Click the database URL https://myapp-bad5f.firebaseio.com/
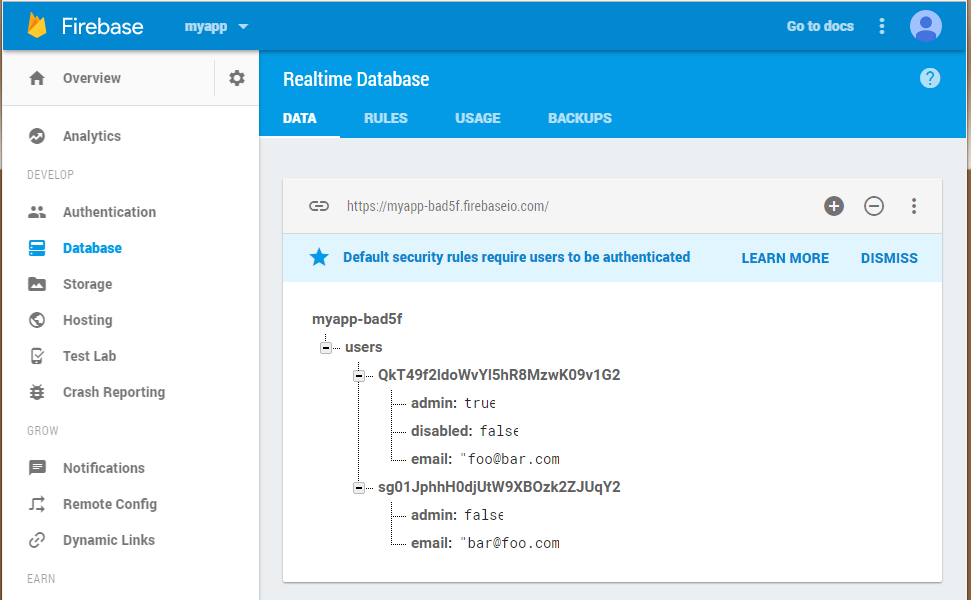The image size is (971, 600). [448, 206]
